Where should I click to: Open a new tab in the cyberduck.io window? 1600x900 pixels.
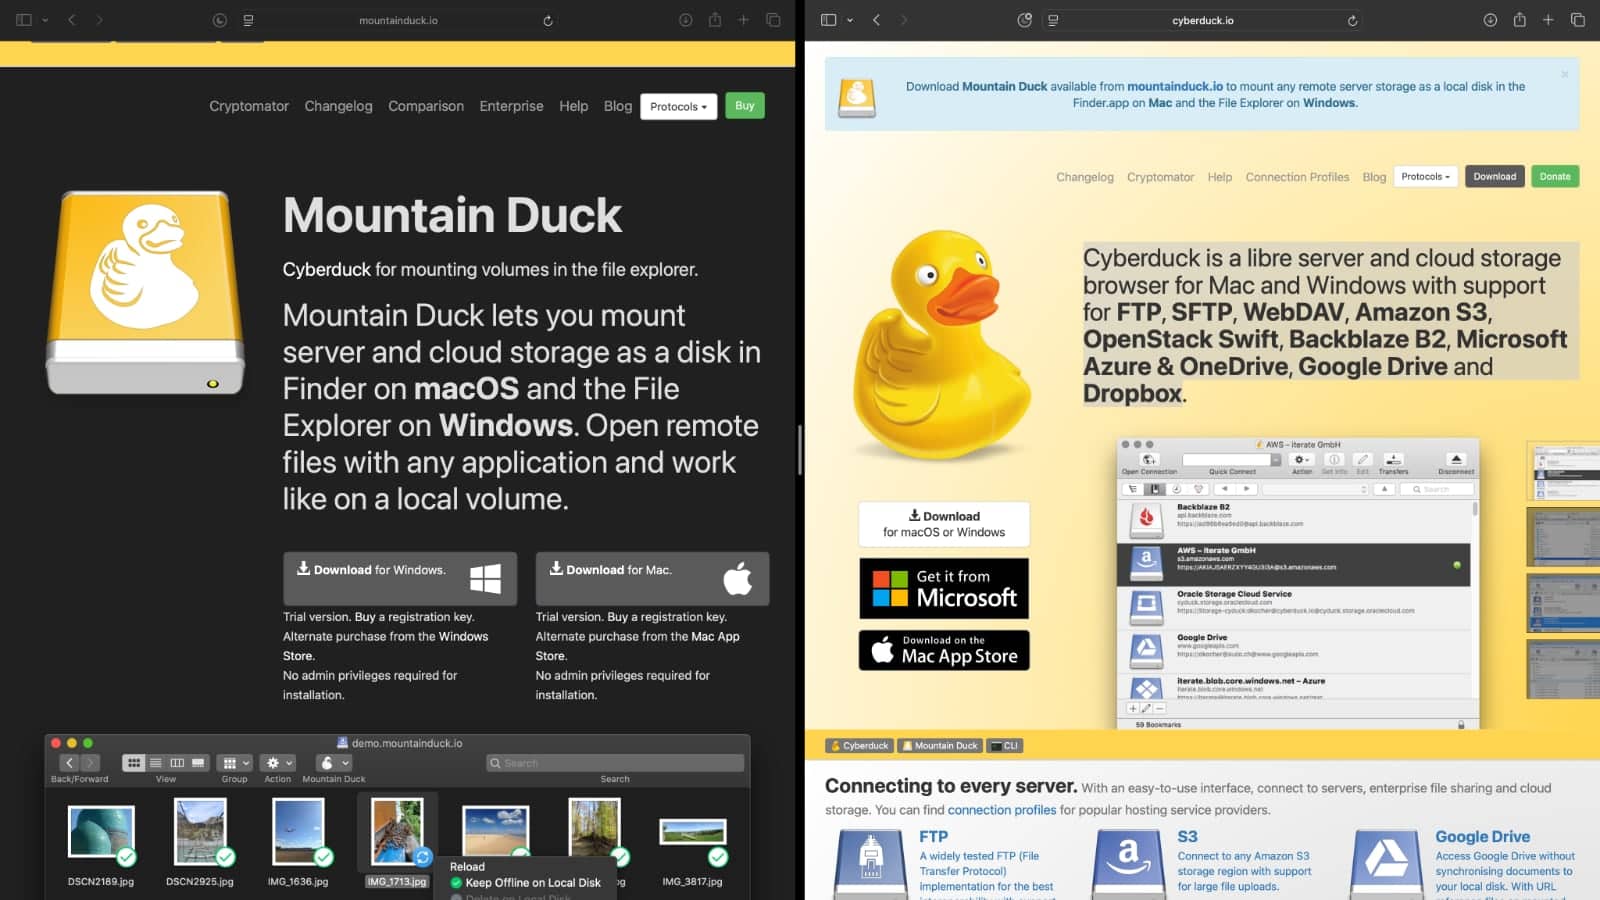(x=1548, y=20)
